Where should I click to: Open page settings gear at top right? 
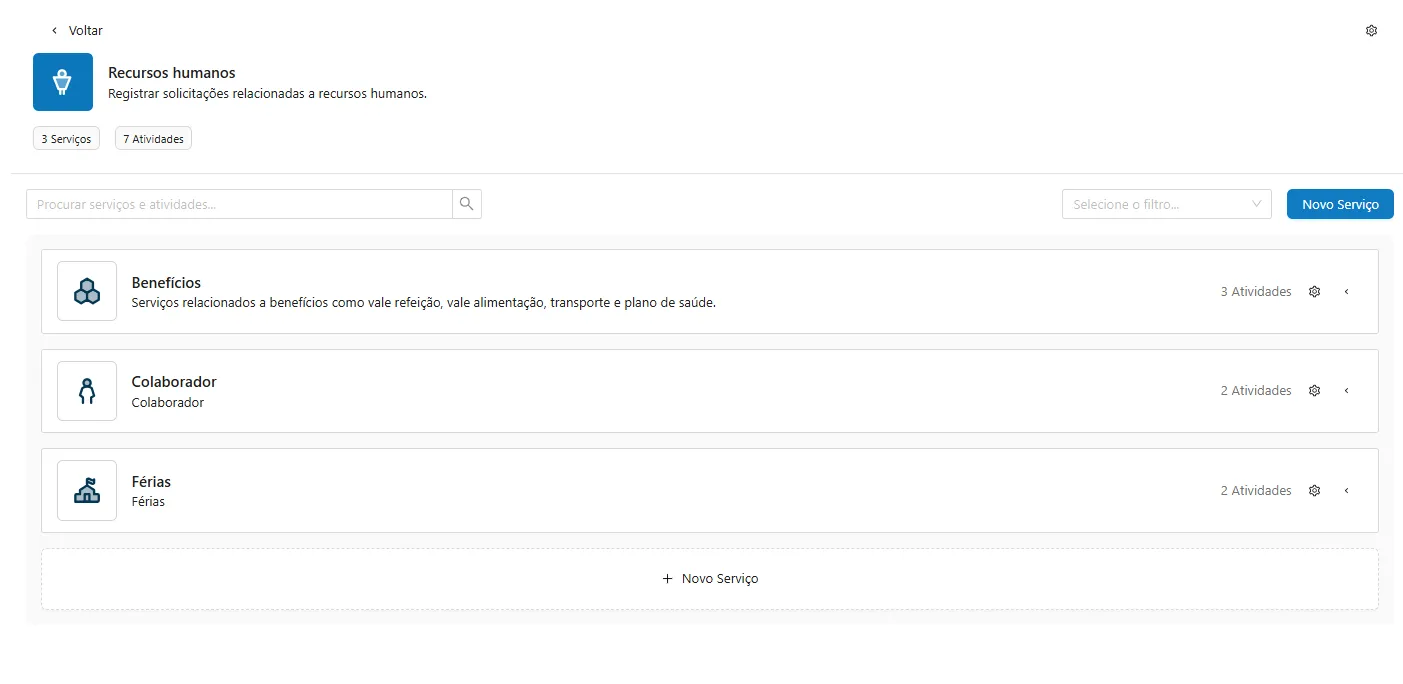coord(1371,31)
